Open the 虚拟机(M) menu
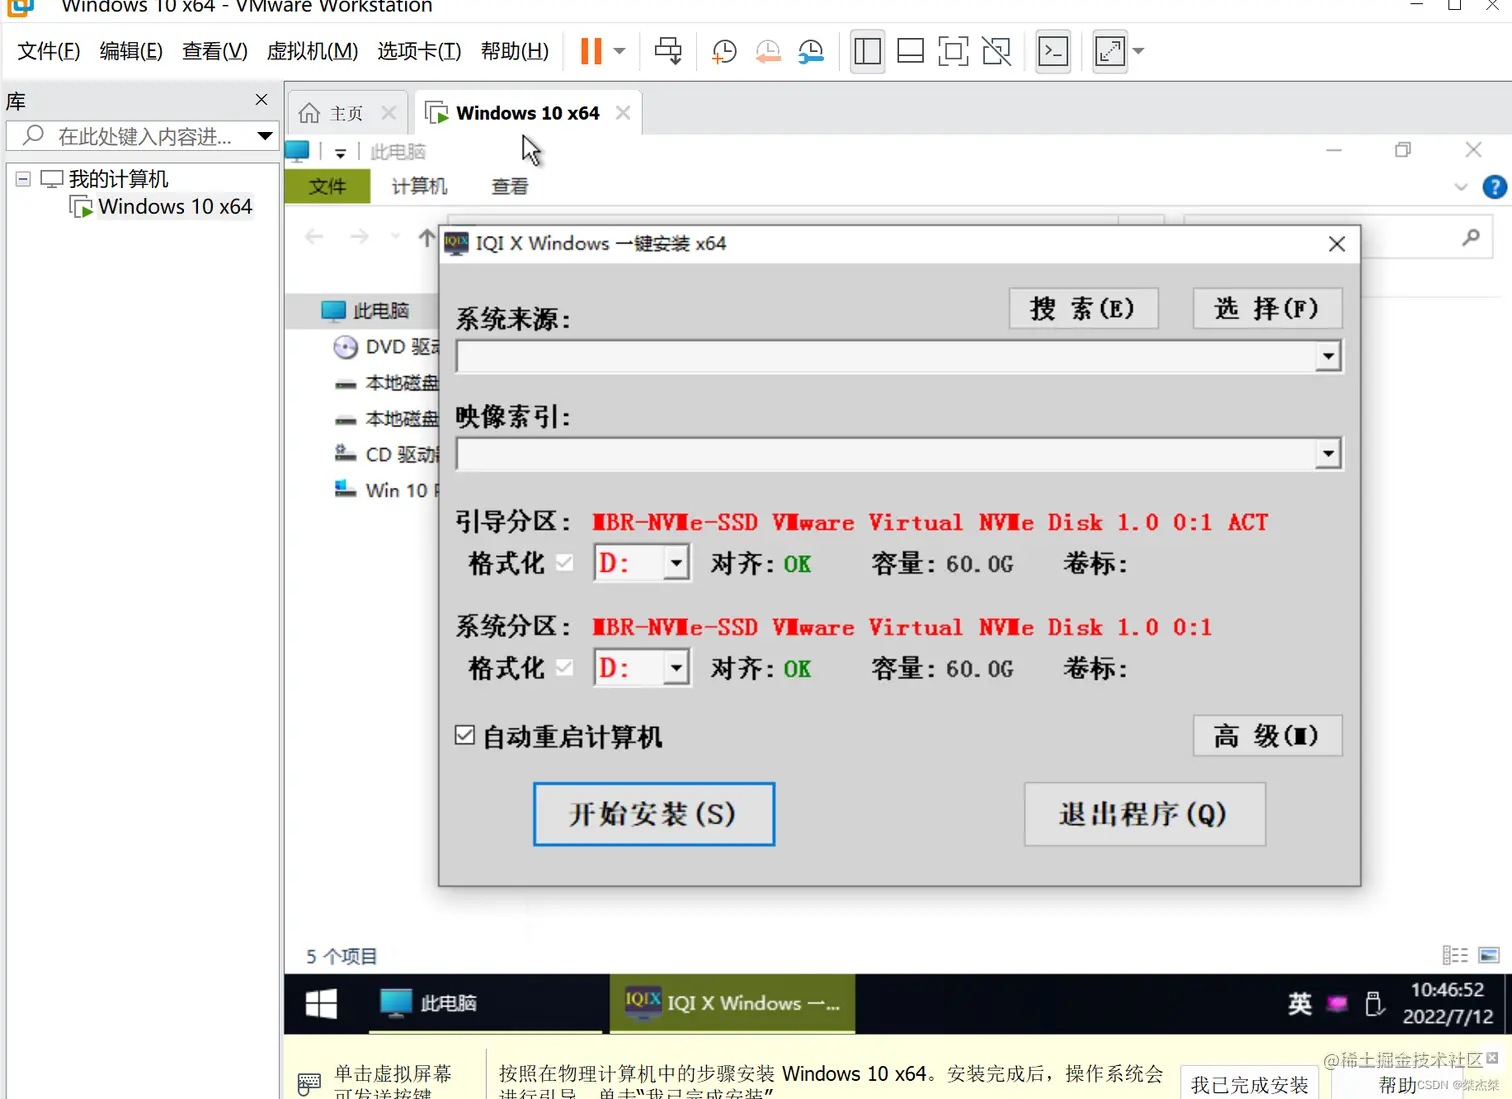The height and width of the screenshot is (1099, 1512). 312,51
